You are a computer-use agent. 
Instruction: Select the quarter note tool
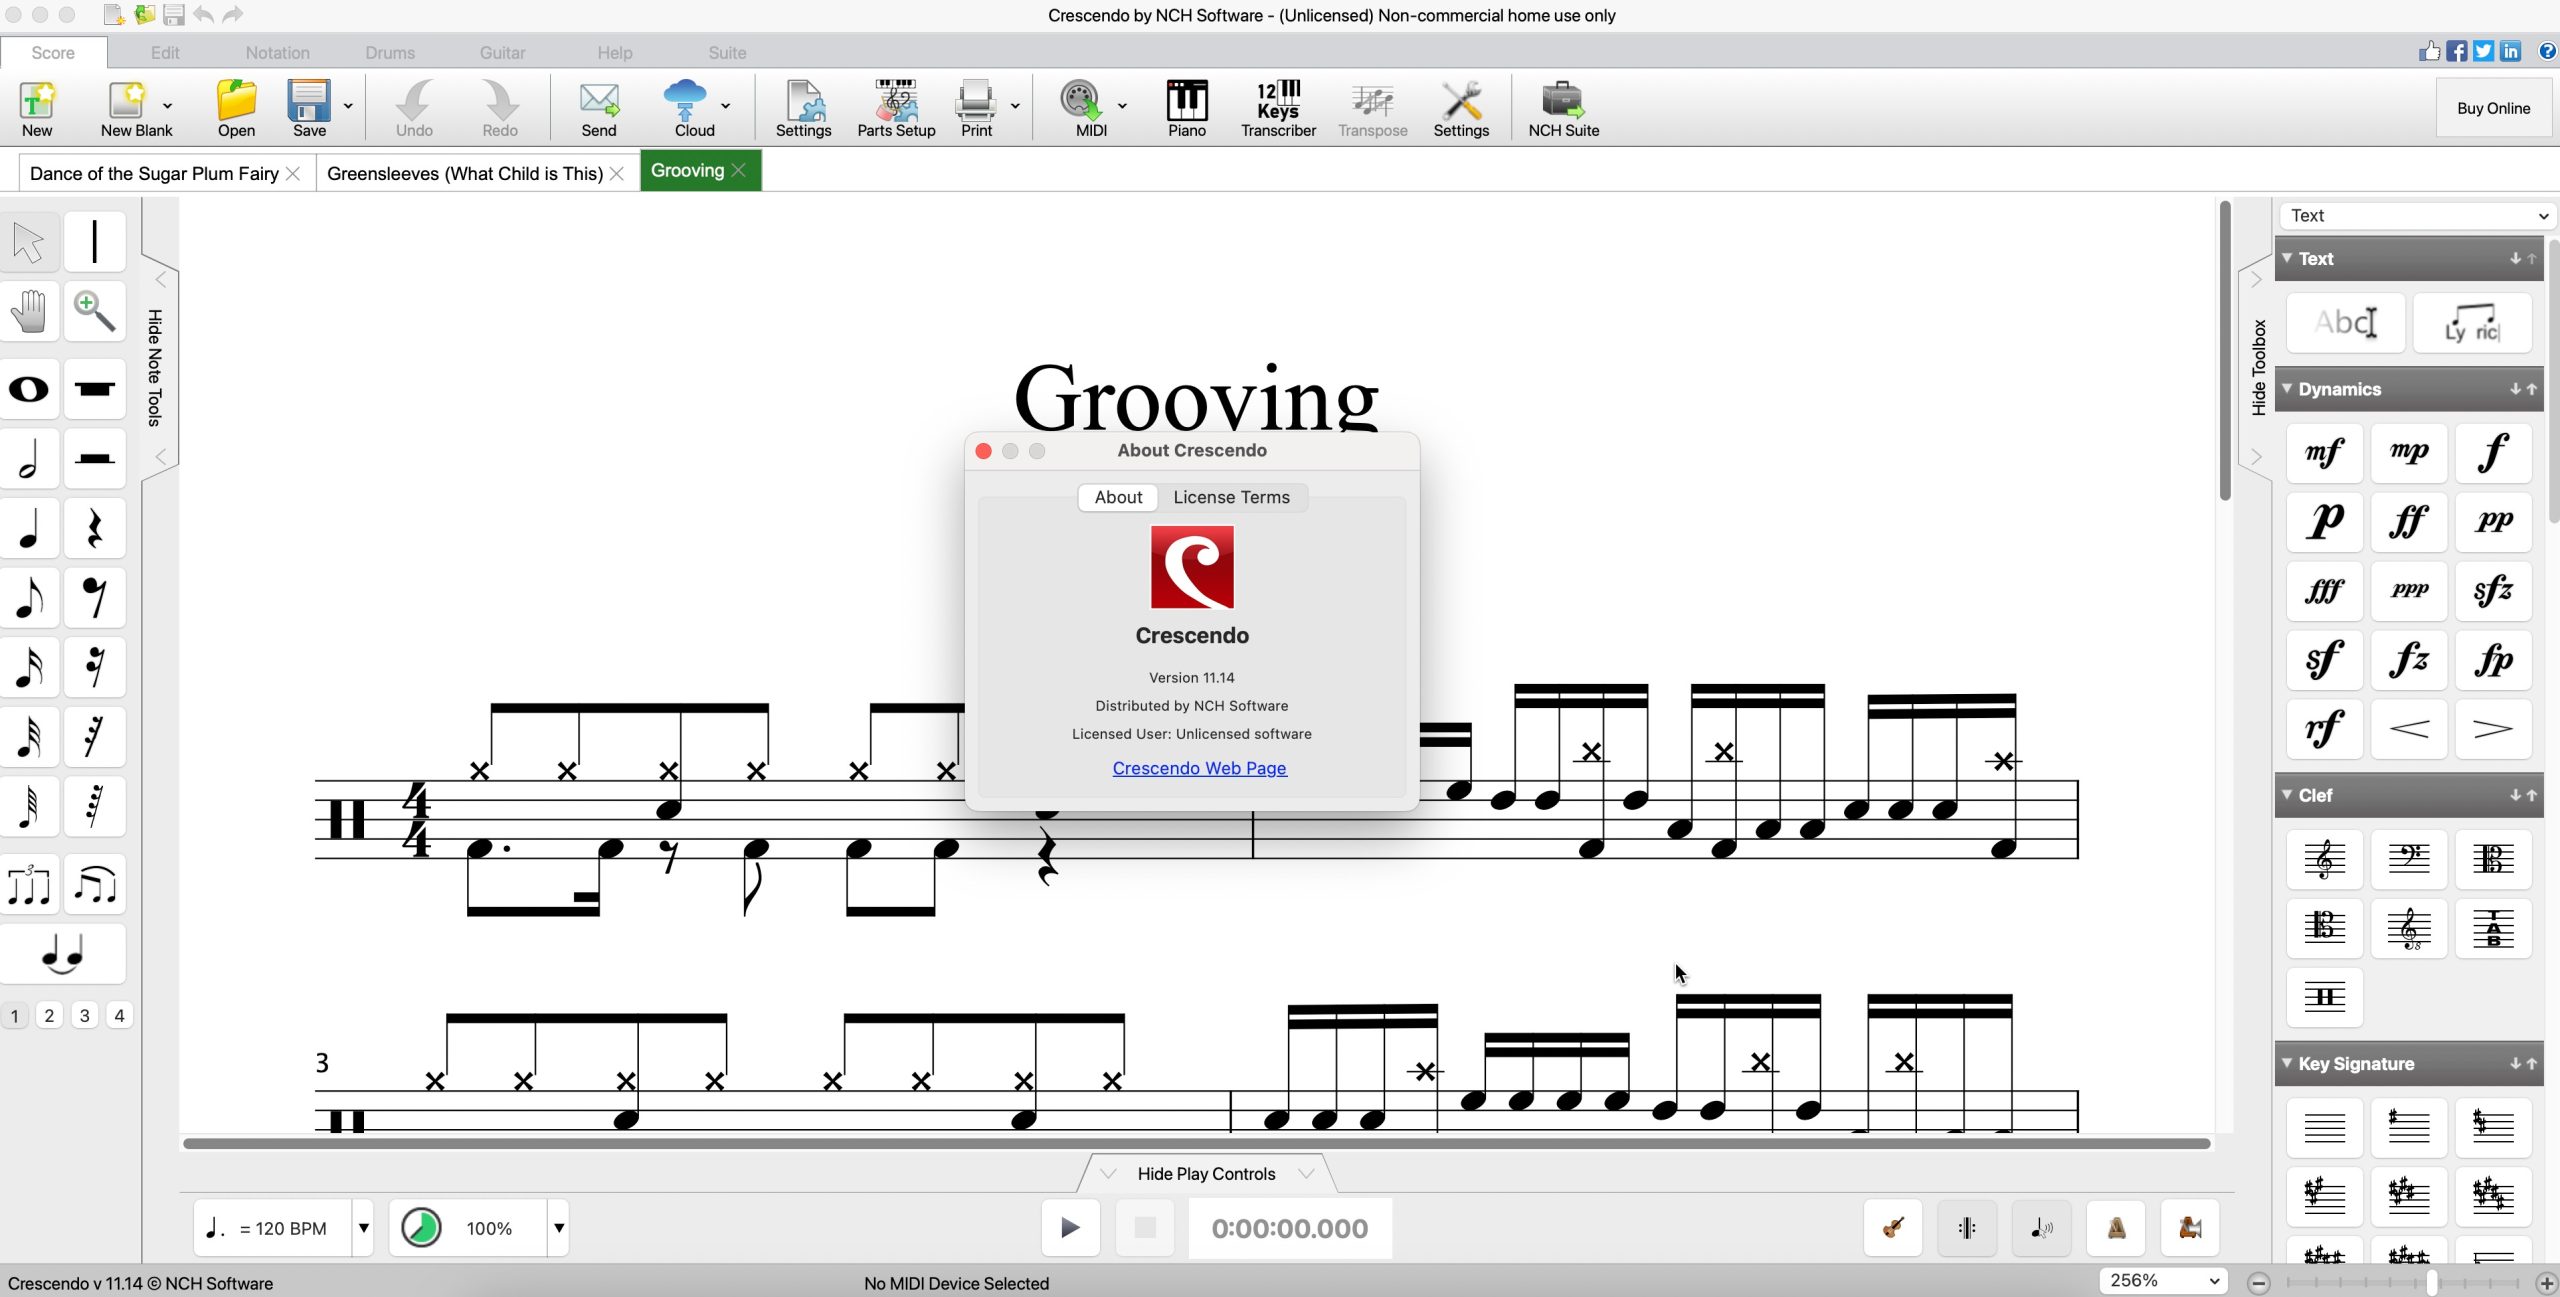pyautogui.click(x=29, y=528)
